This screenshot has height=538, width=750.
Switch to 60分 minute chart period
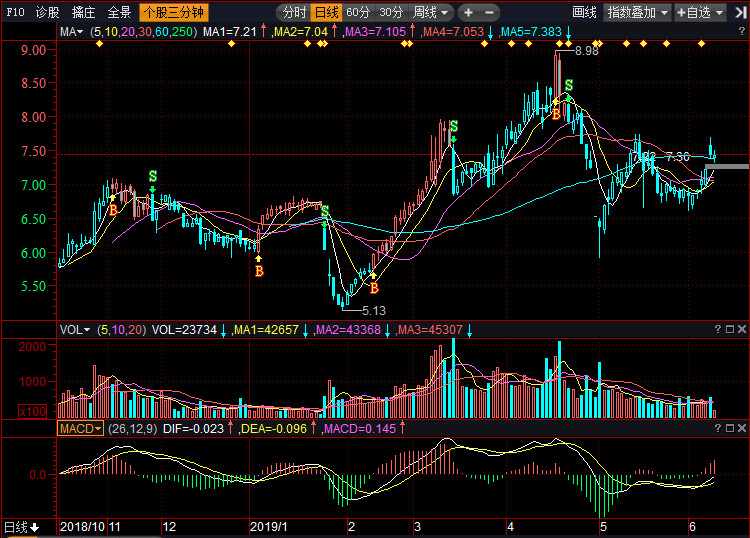(x=358, y=13)
